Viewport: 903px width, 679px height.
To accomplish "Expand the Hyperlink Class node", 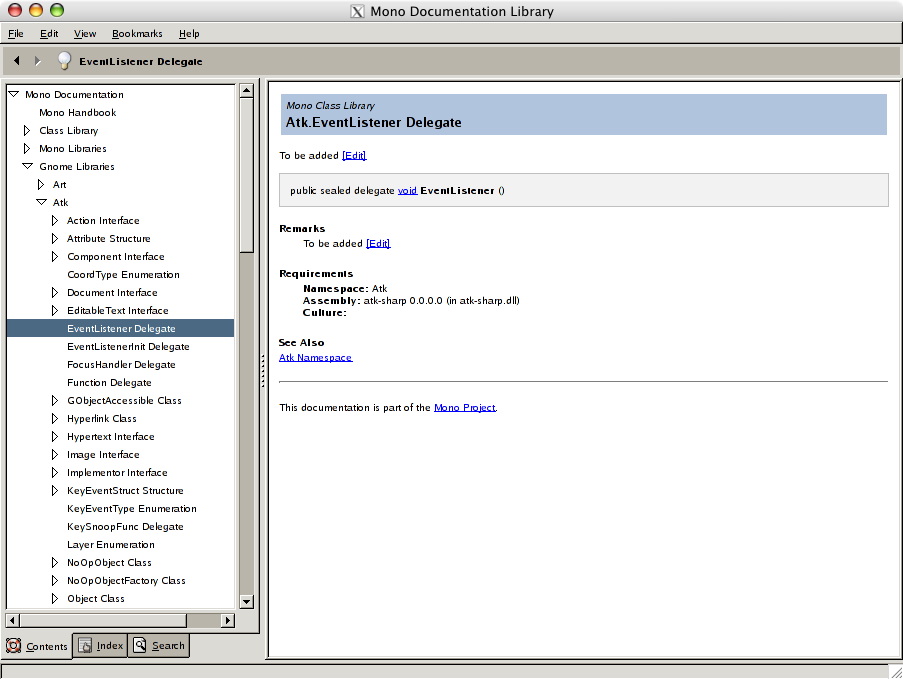I will (x=55, y=419).
